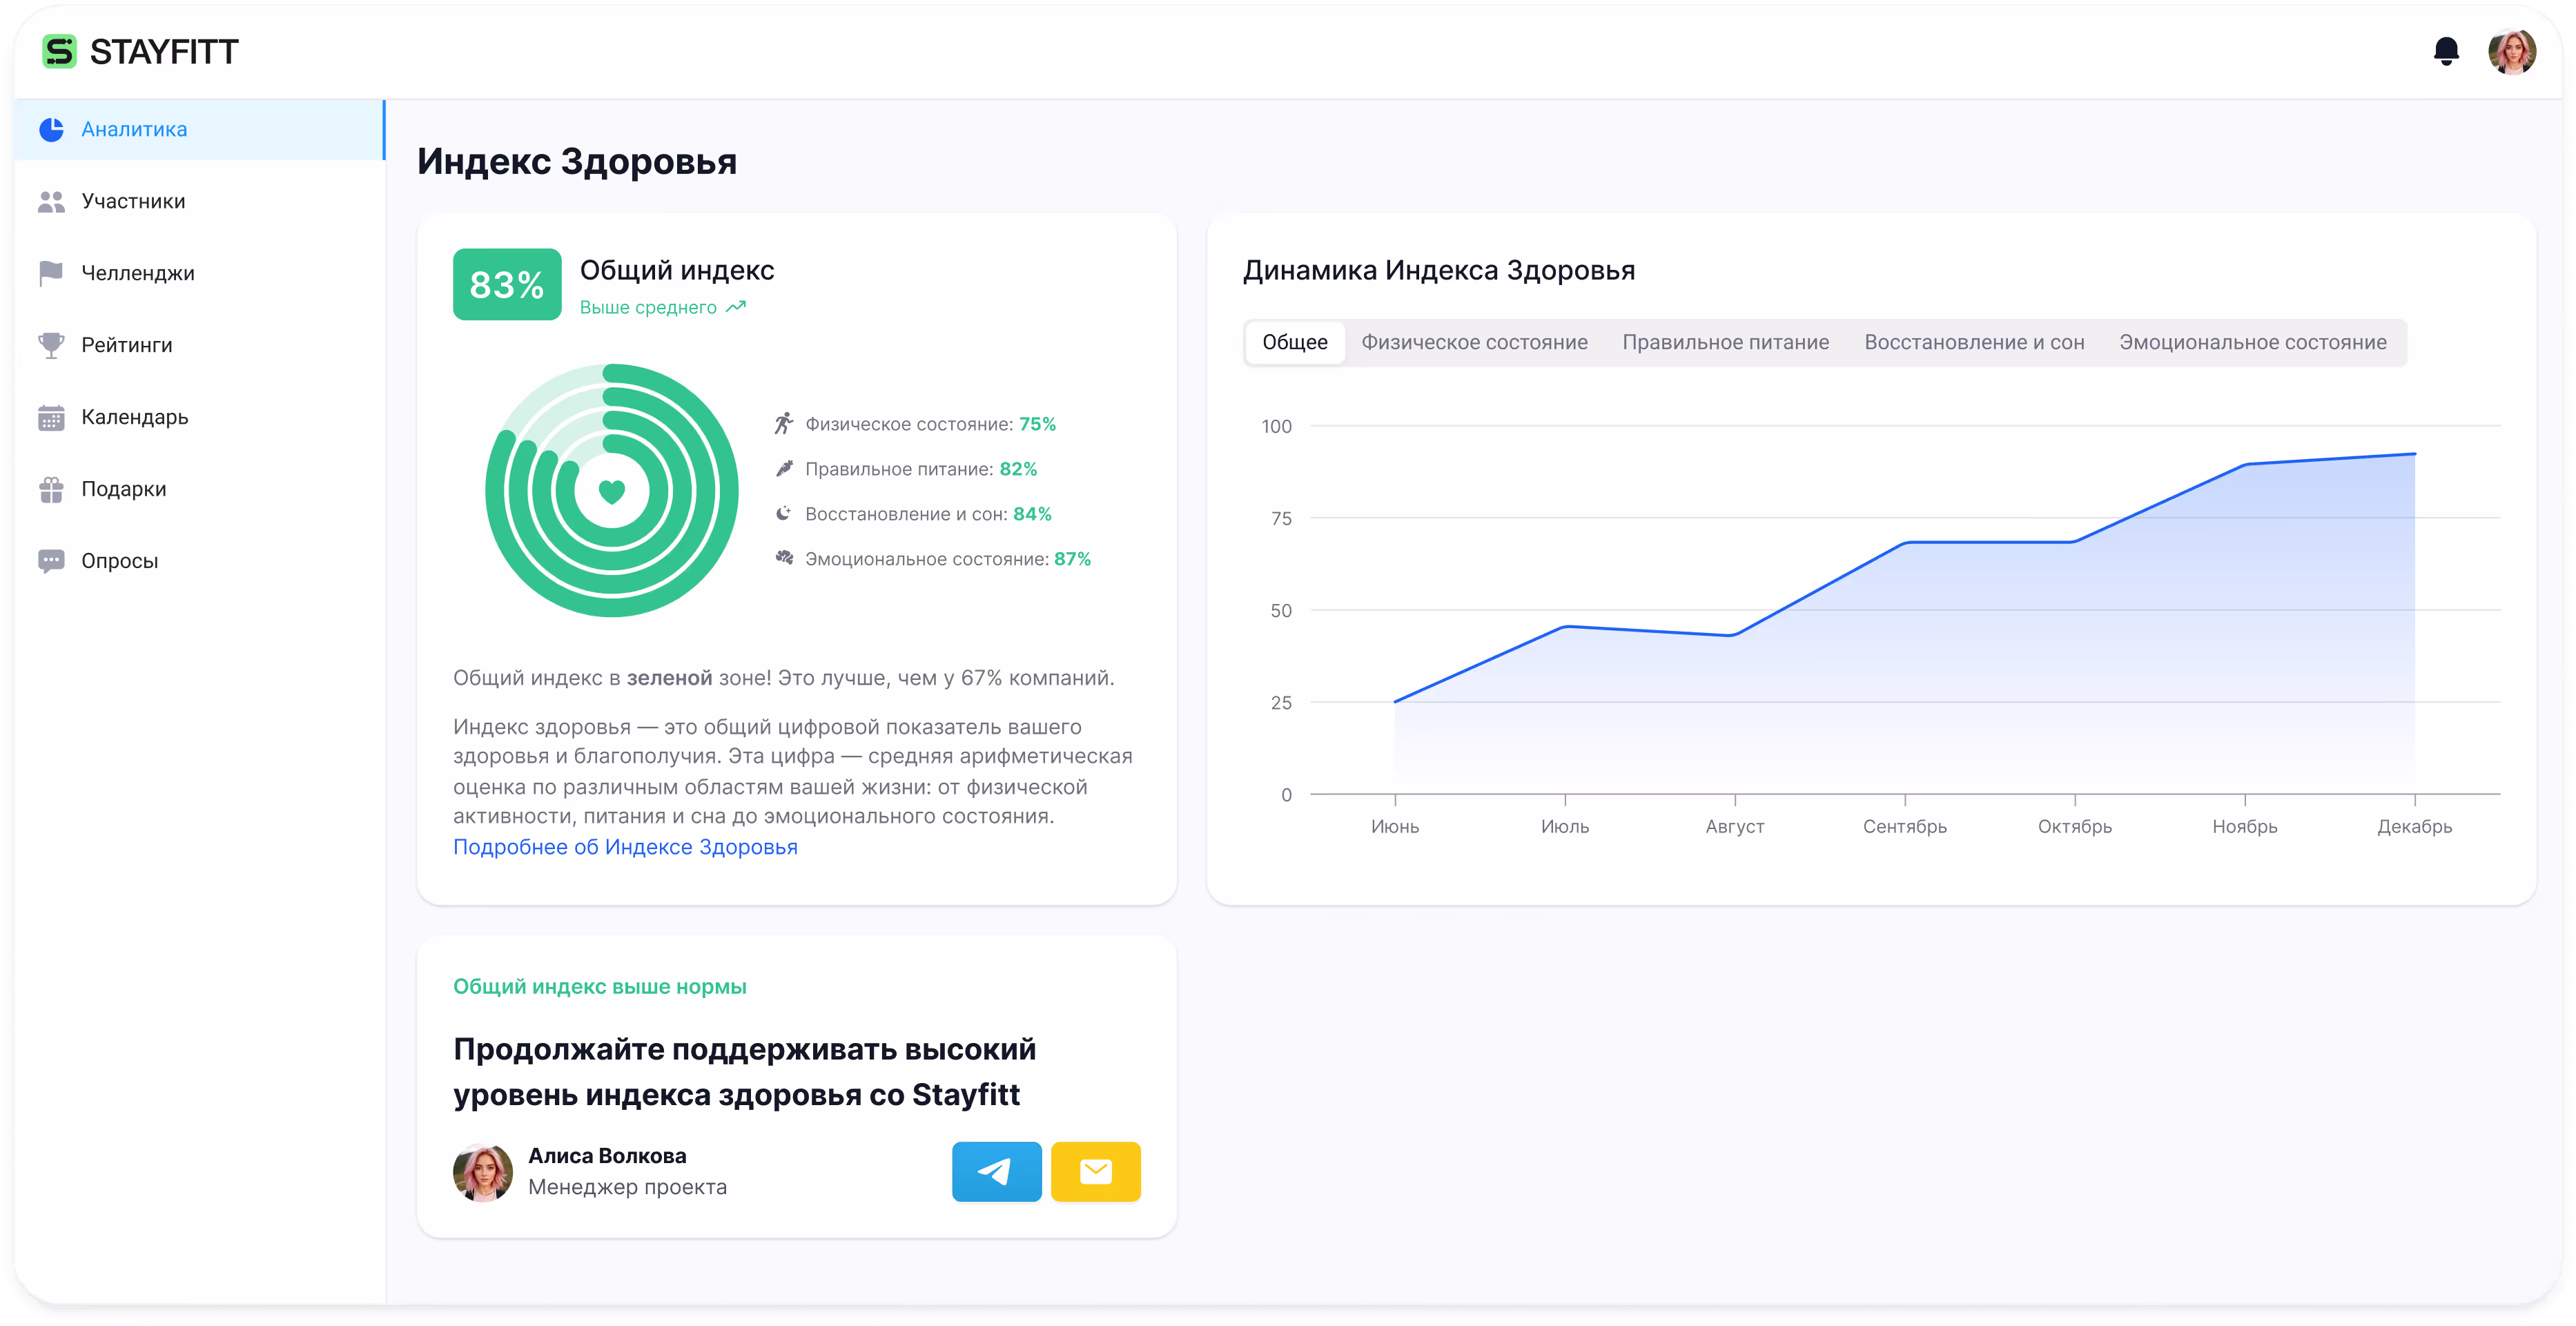Select the Эмоциональное состояние tab
The height and width of the screenshot is (1326, 2576).
click(2252, 343)
